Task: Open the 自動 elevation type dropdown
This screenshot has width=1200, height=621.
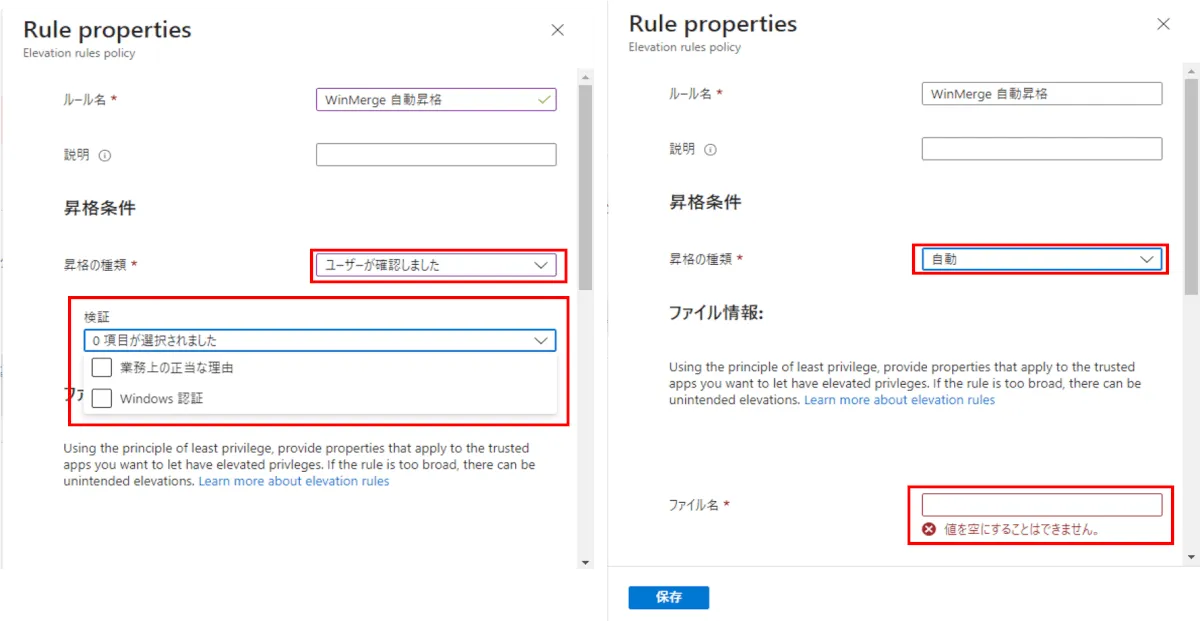Action: 1042,259
